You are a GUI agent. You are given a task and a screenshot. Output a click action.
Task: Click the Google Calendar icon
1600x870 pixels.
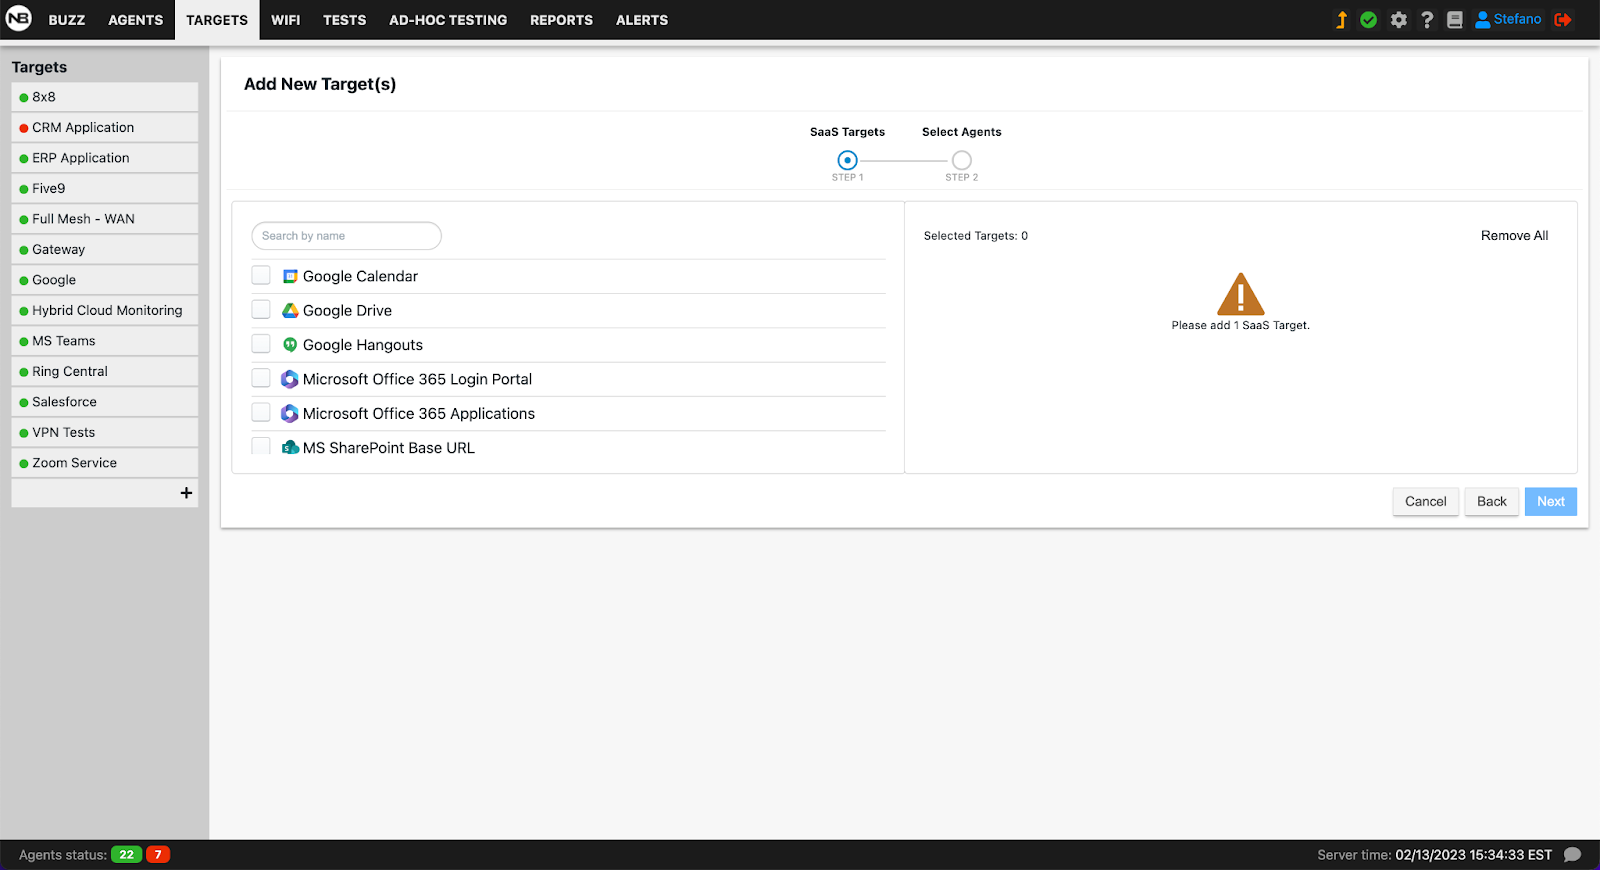click(x=290, y=276)
